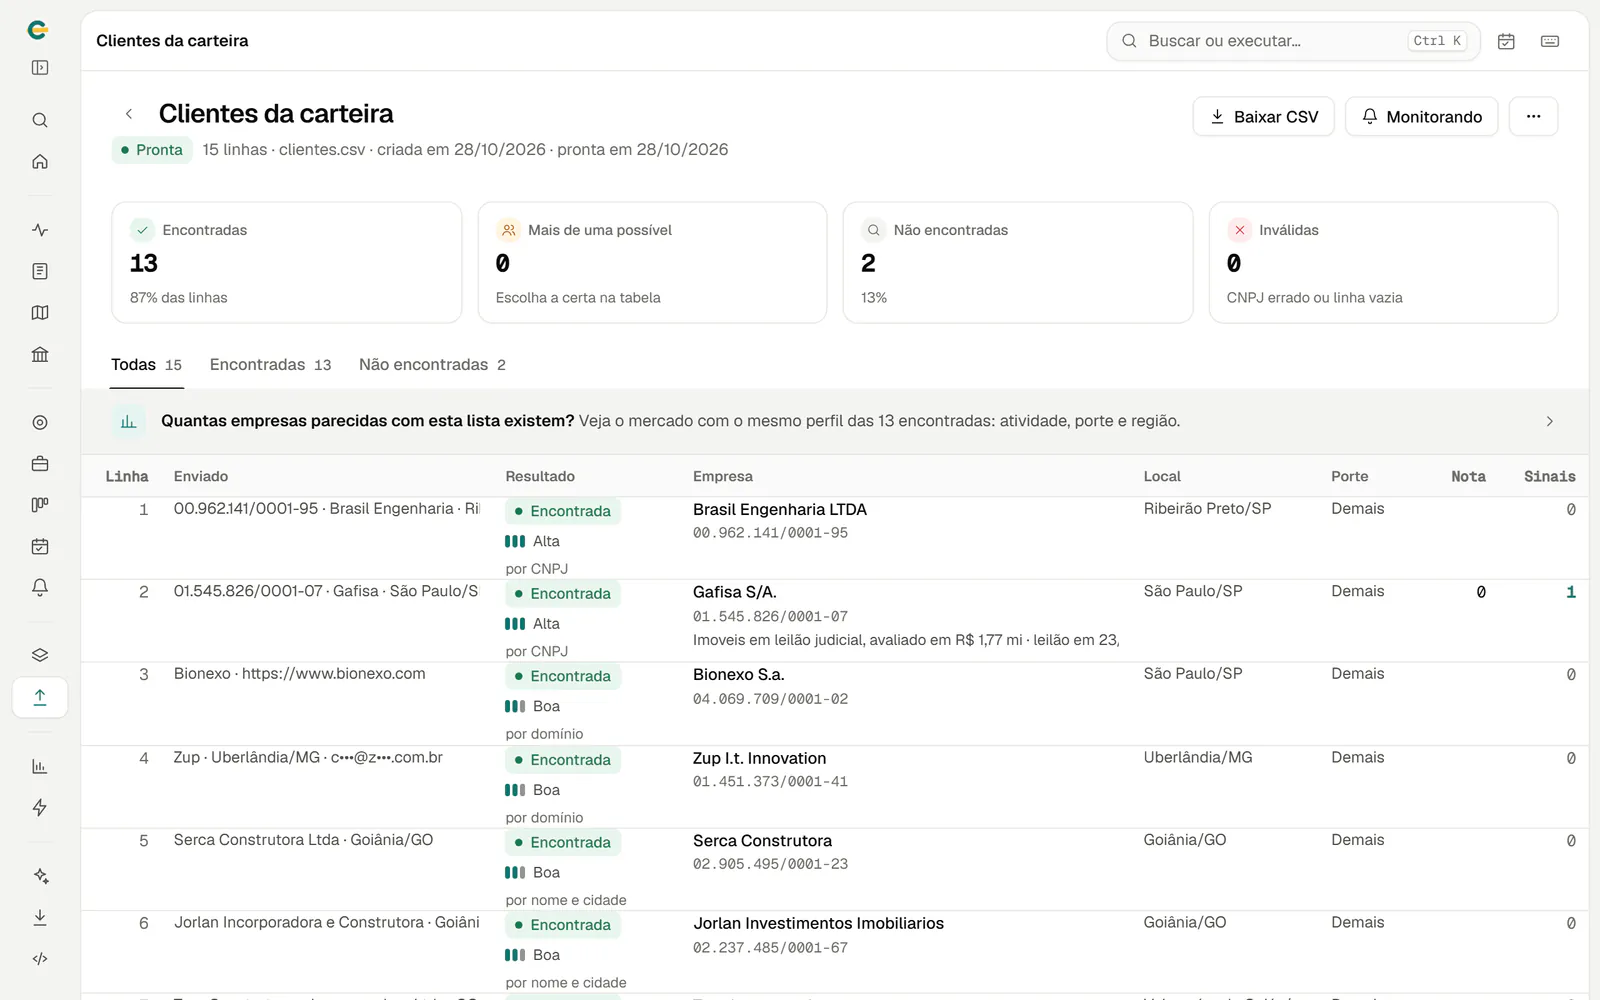The height and width of the screenshot is (1000, 1600).
Task: Open the sidebar calendar-check icon
Action: coord(40,547)
